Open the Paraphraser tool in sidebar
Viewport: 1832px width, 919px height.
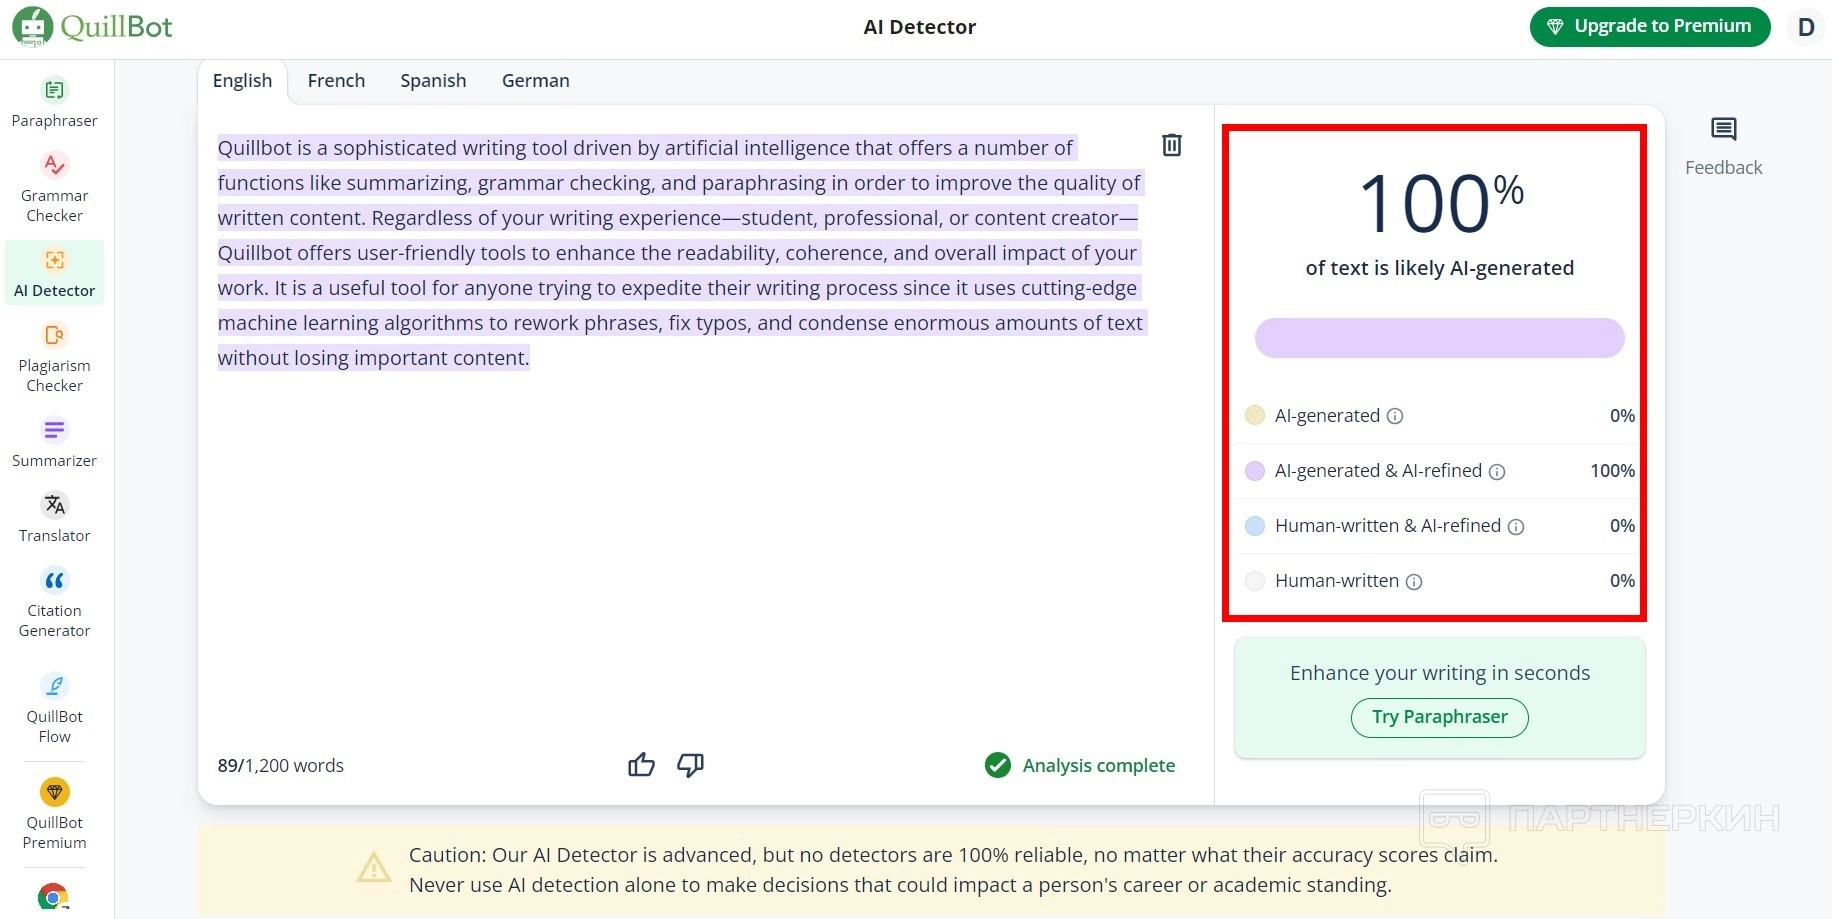point(54,102)
